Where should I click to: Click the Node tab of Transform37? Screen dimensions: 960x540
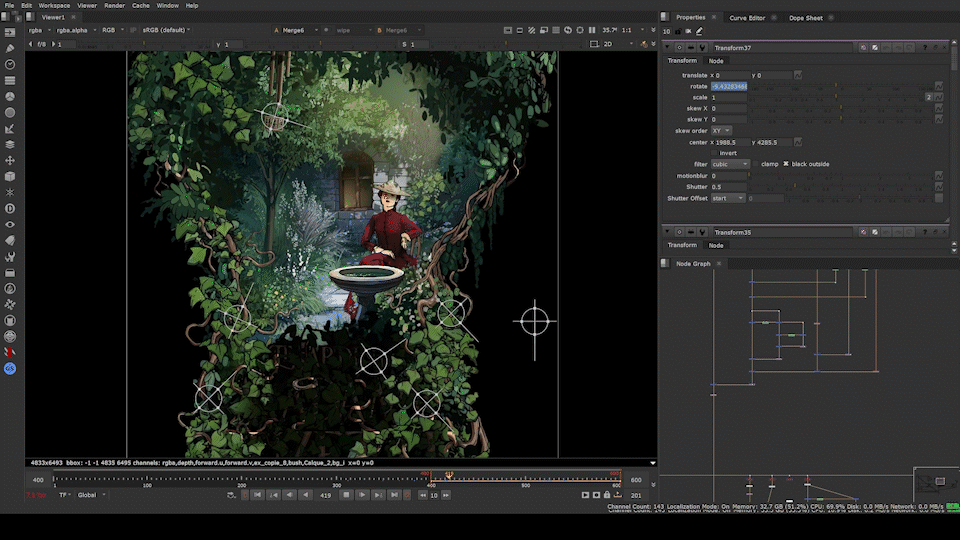(716, 61)
